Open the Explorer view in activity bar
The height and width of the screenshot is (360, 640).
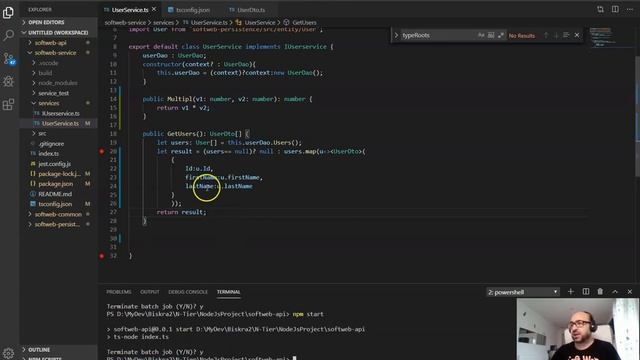tap(8, 13)
